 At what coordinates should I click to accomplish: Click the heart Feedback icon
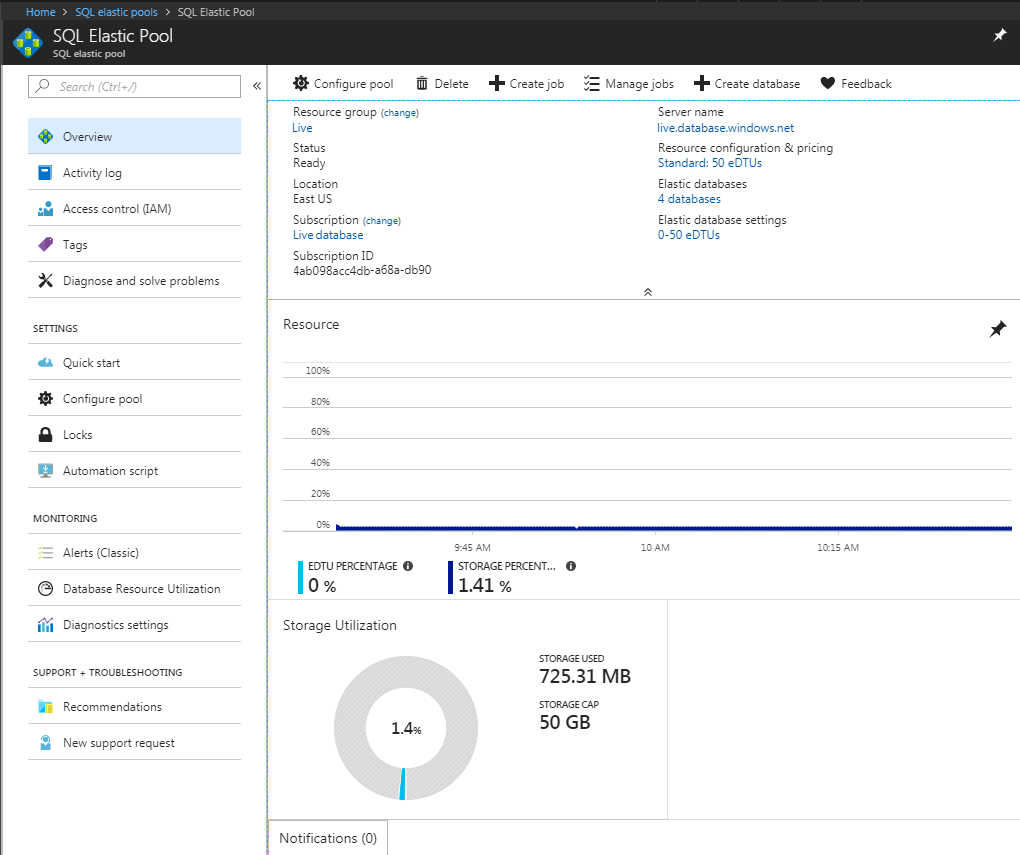tap(827, 83)
